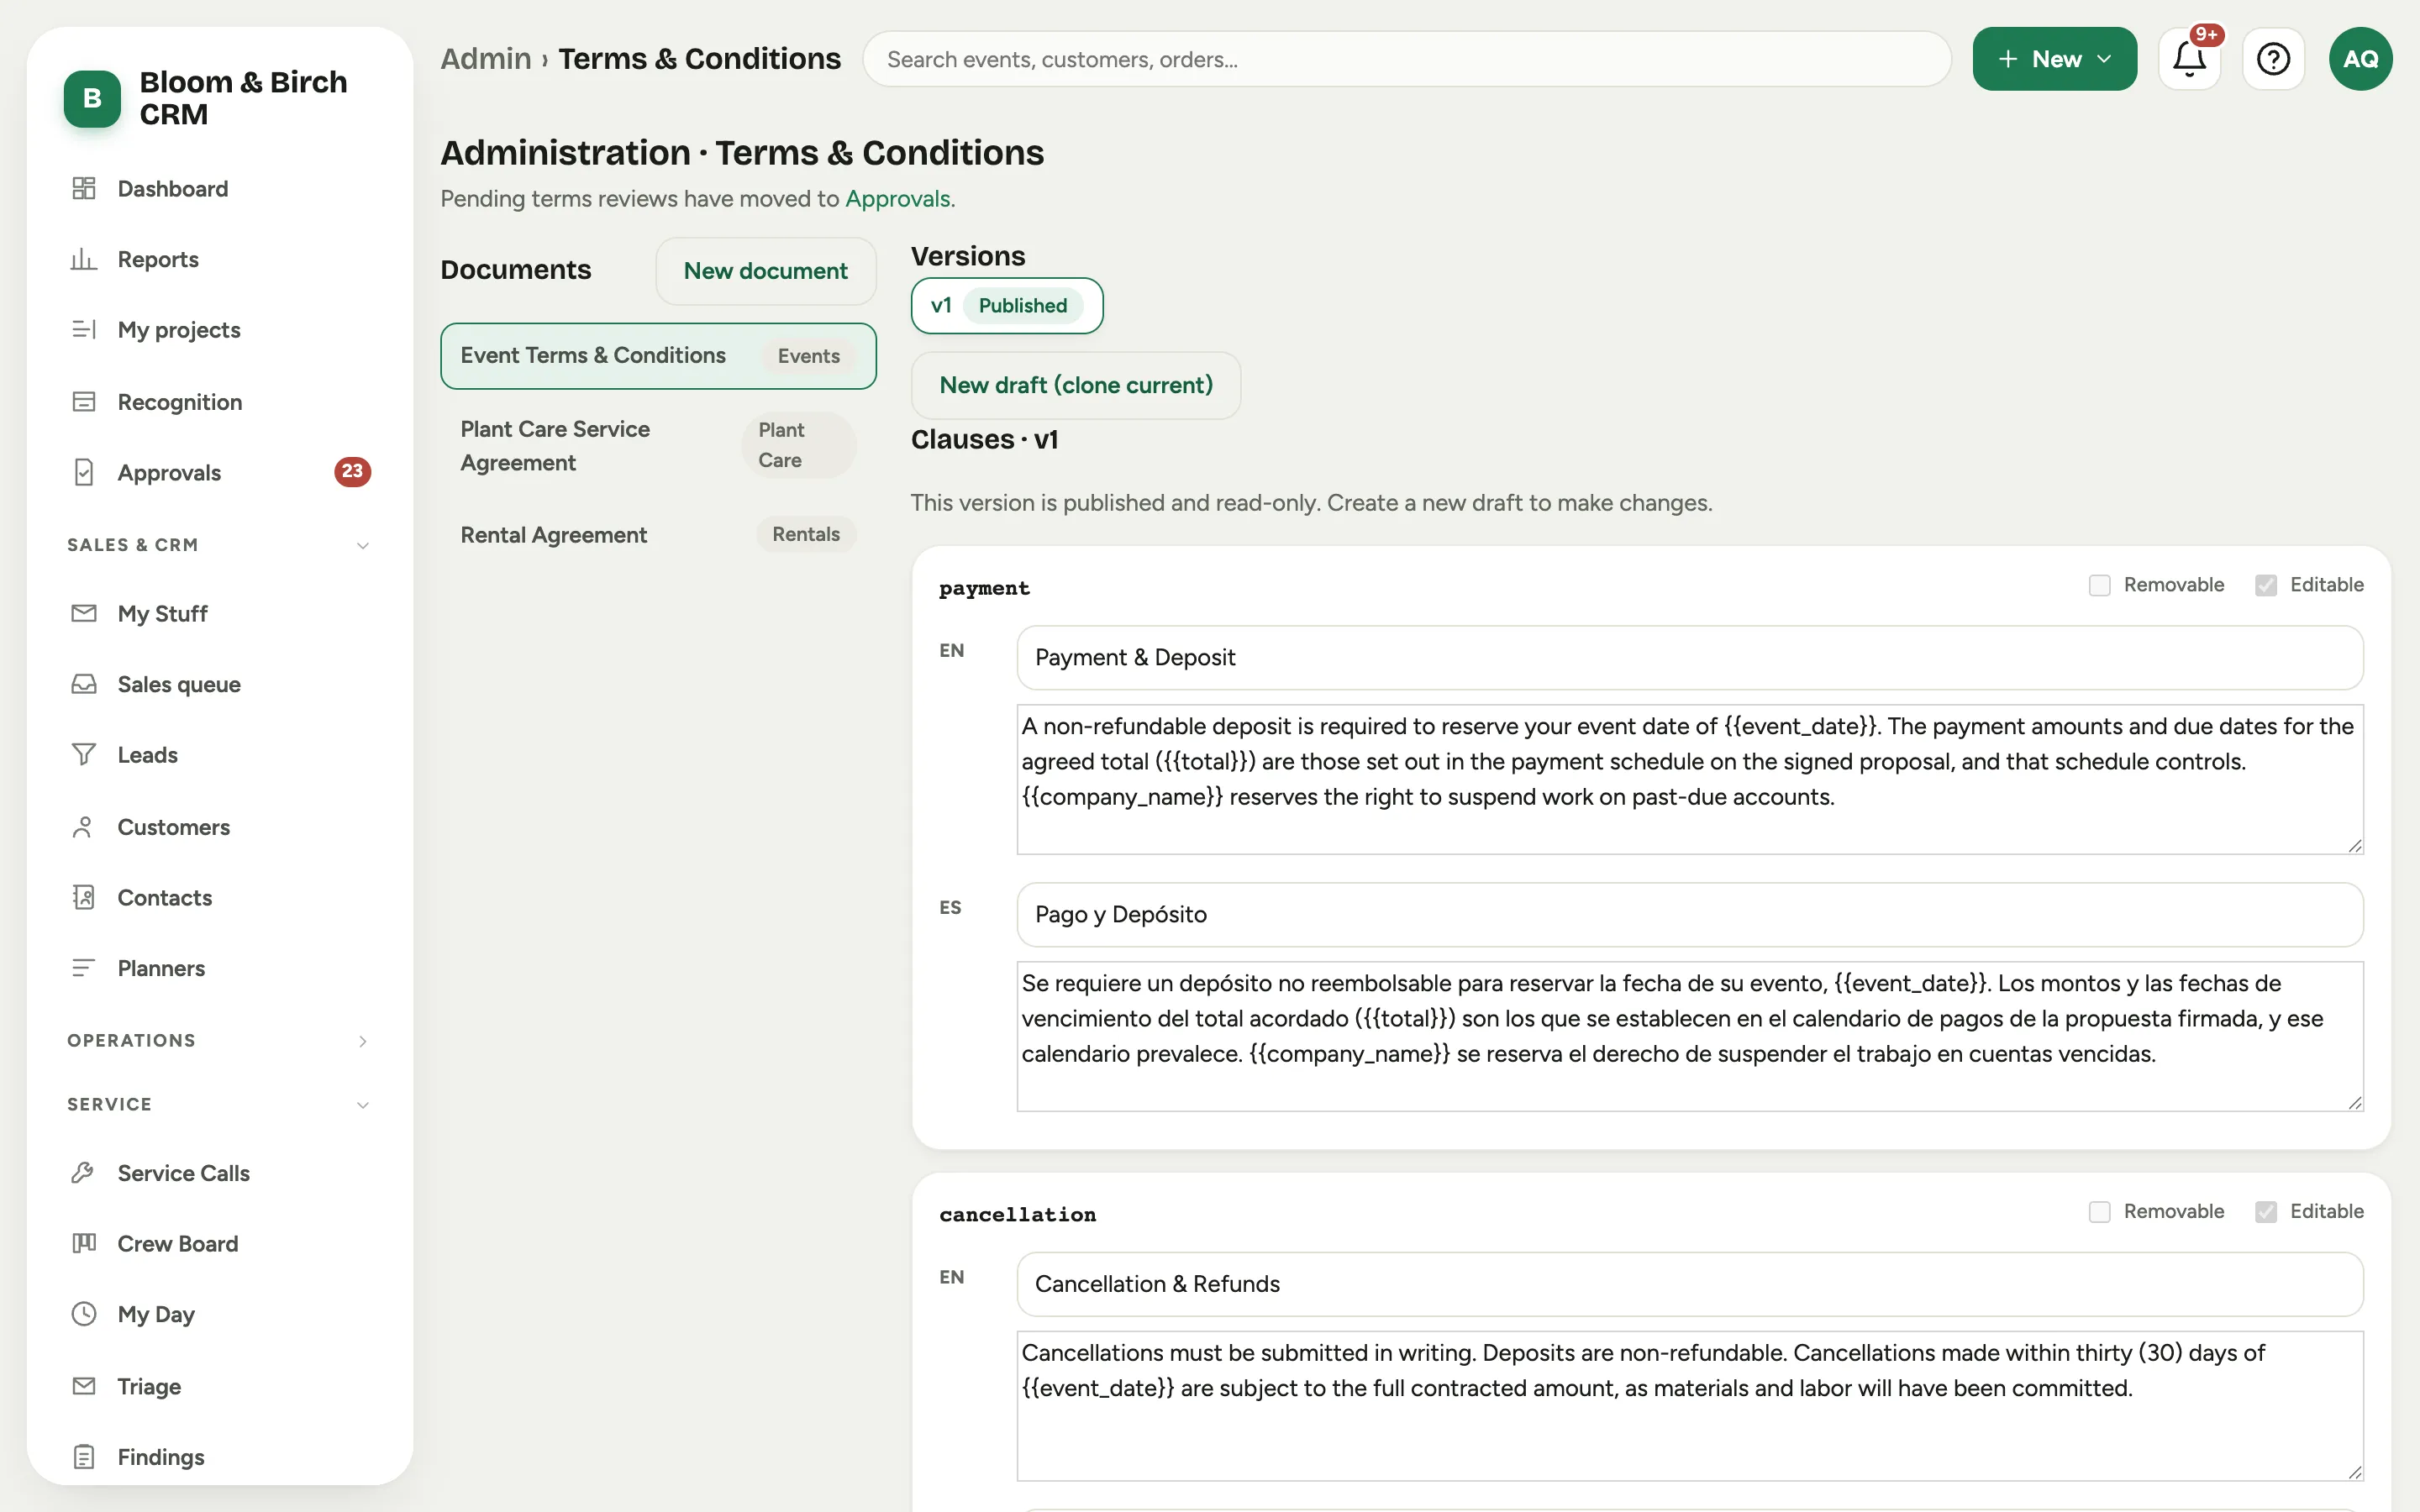Click the Approvals document-check icon
The width and height of the screenshot is (2420, 1512).
[84, 472]
